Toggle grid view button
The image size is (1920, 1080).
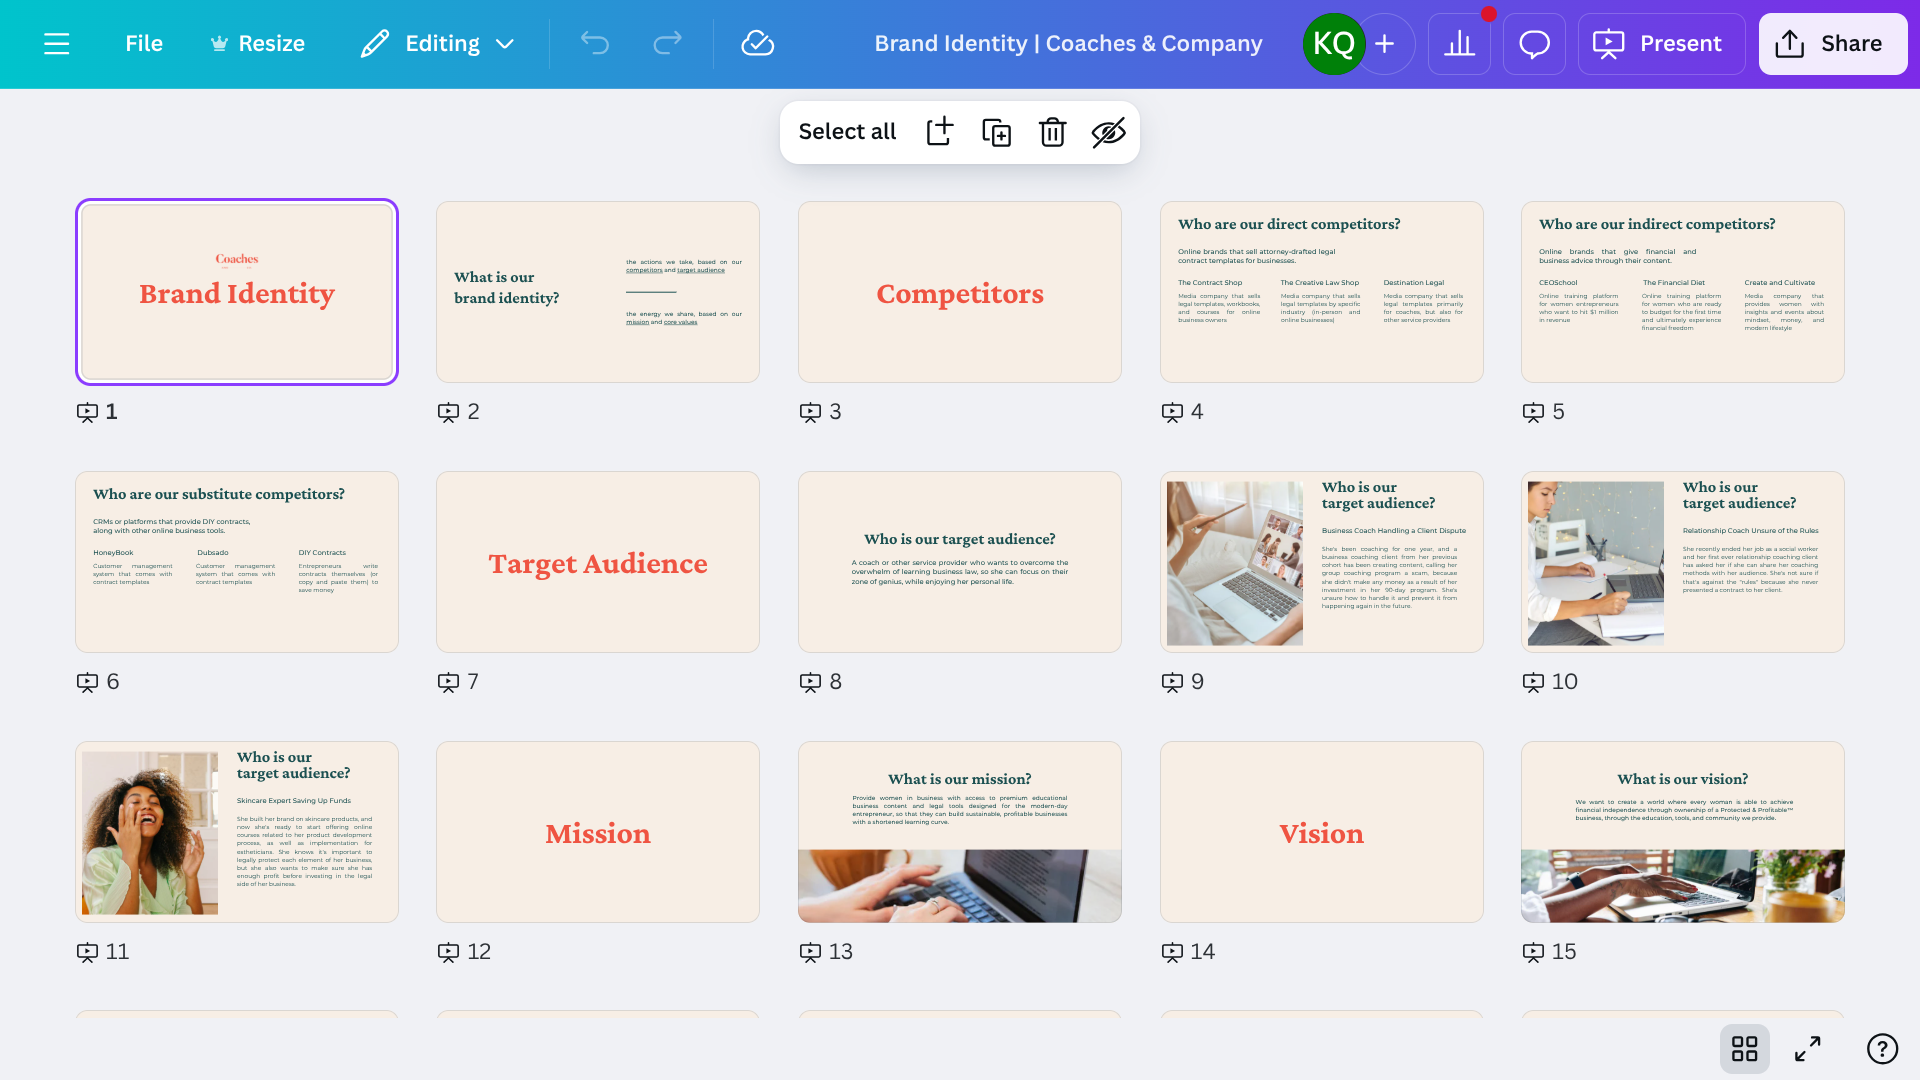(1744, 1048)
